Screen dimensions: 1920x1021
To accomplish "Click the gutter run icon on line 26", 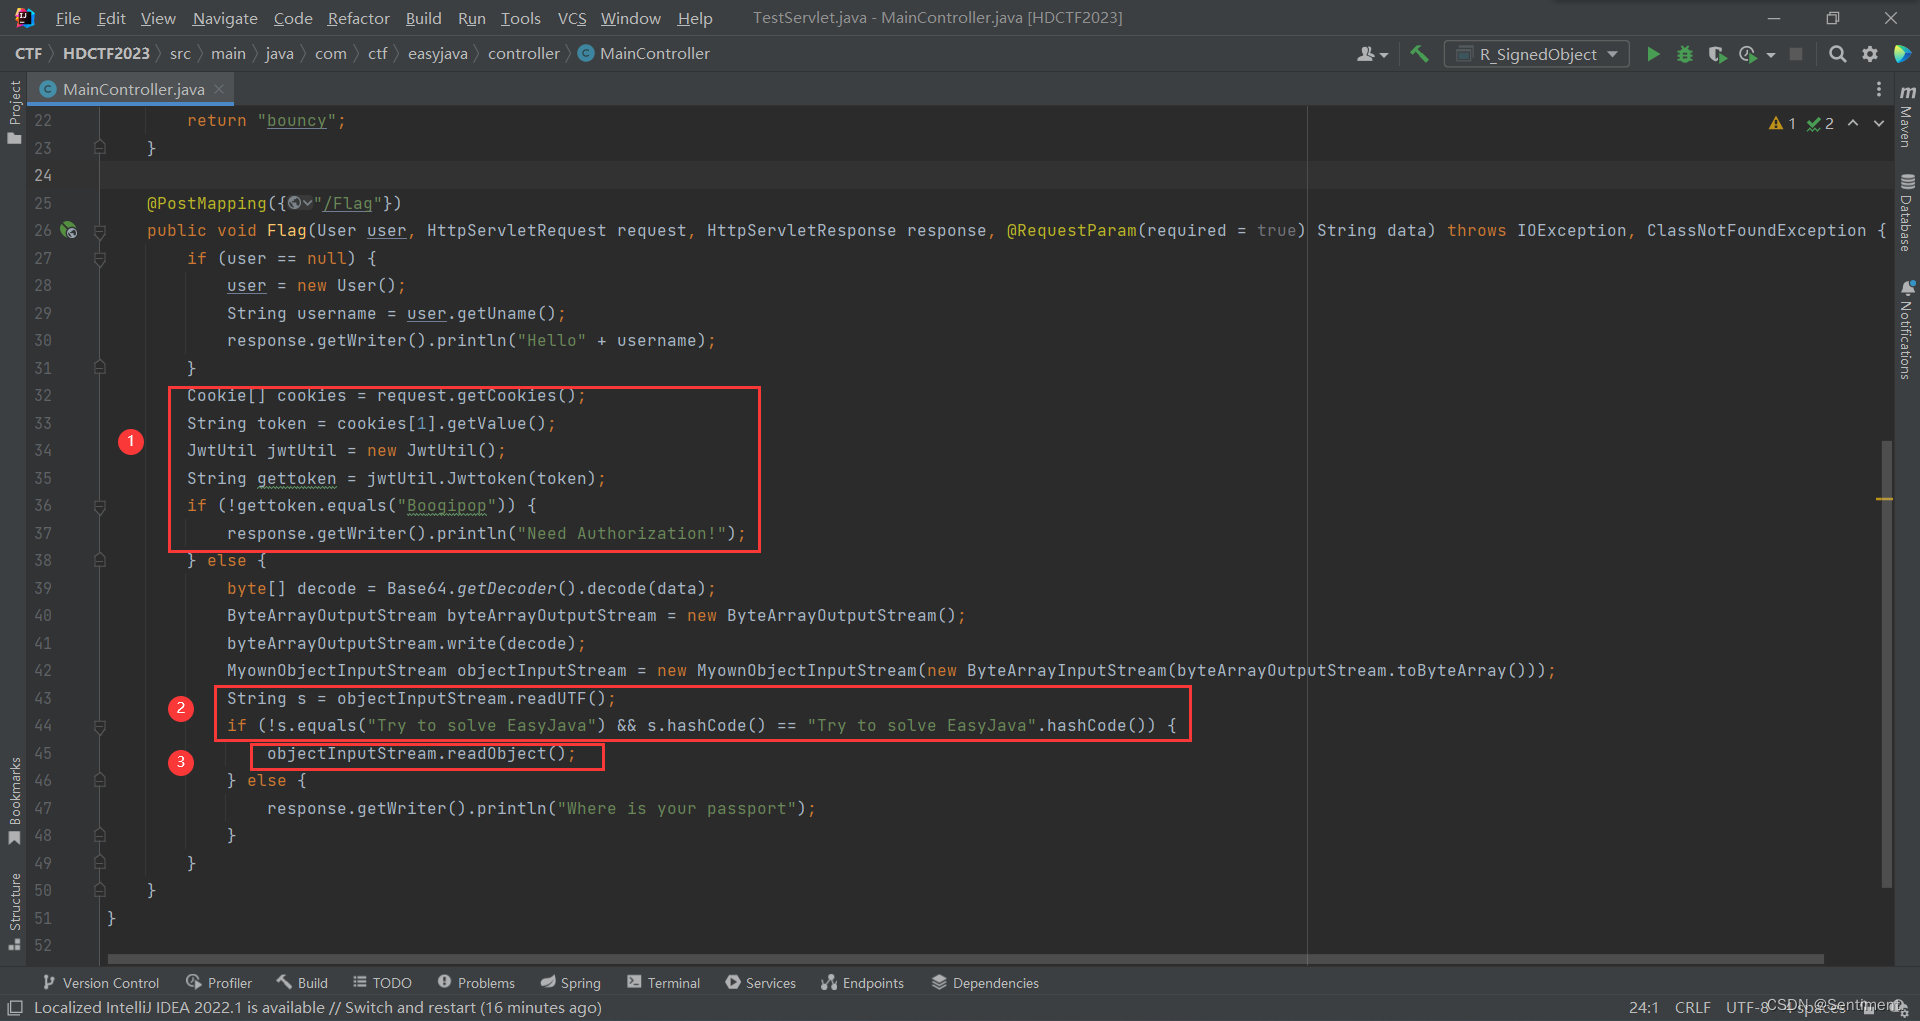I will pyautogui.click(x=69, y=230).
